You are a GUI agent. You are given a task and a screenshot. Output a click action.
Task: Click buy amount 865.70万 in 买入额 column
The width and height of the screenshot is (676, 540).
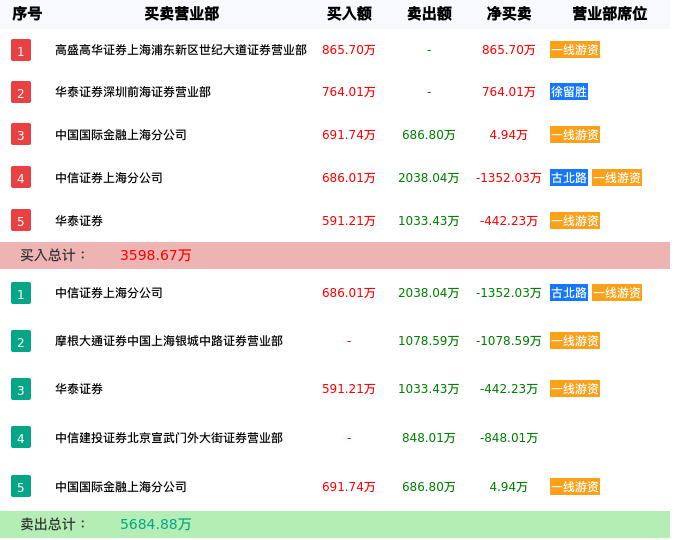tap(349, 50)
